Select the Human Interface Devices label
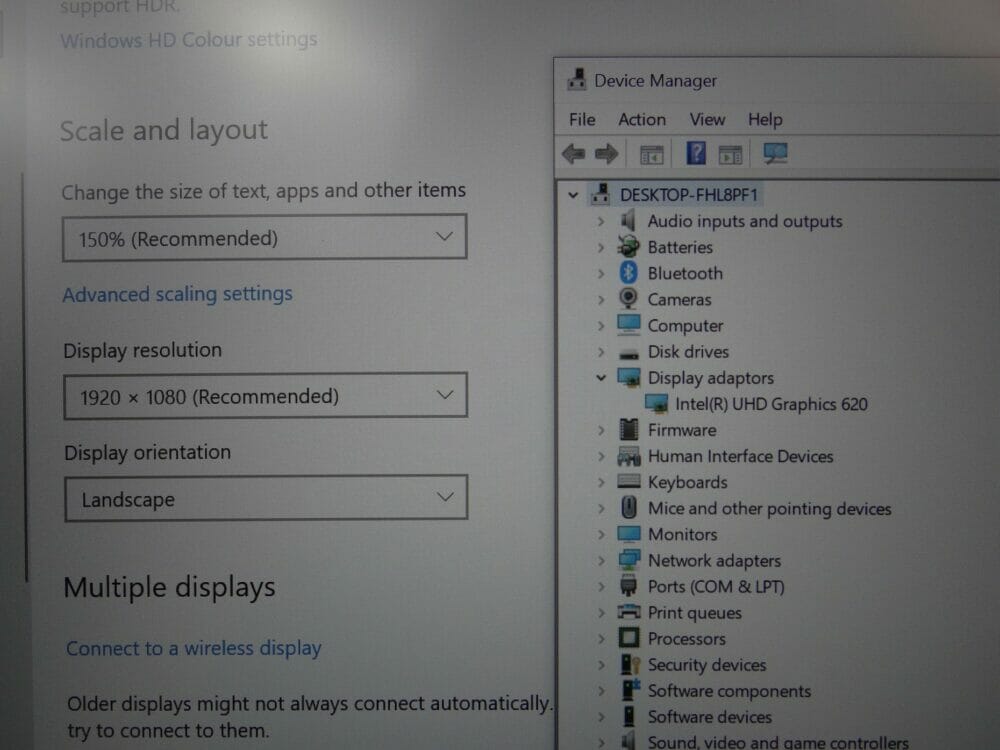This screenshot has width=1000, height=750. click(x=740, y=456)
